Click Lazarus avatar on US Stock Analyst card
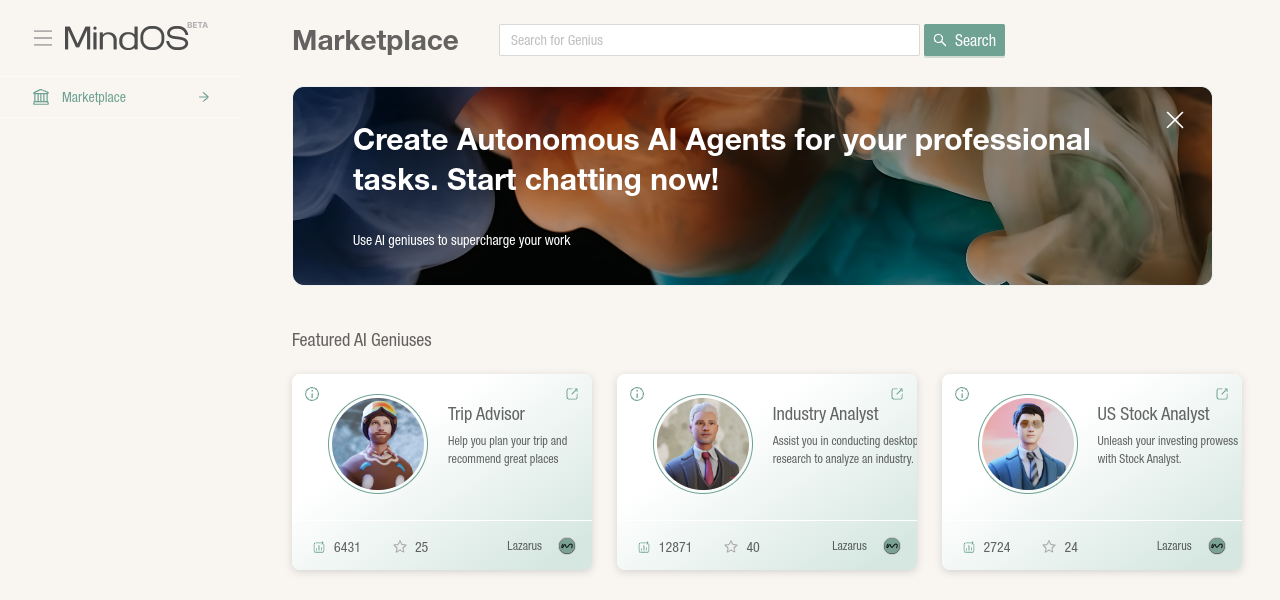 [1217, 546]
